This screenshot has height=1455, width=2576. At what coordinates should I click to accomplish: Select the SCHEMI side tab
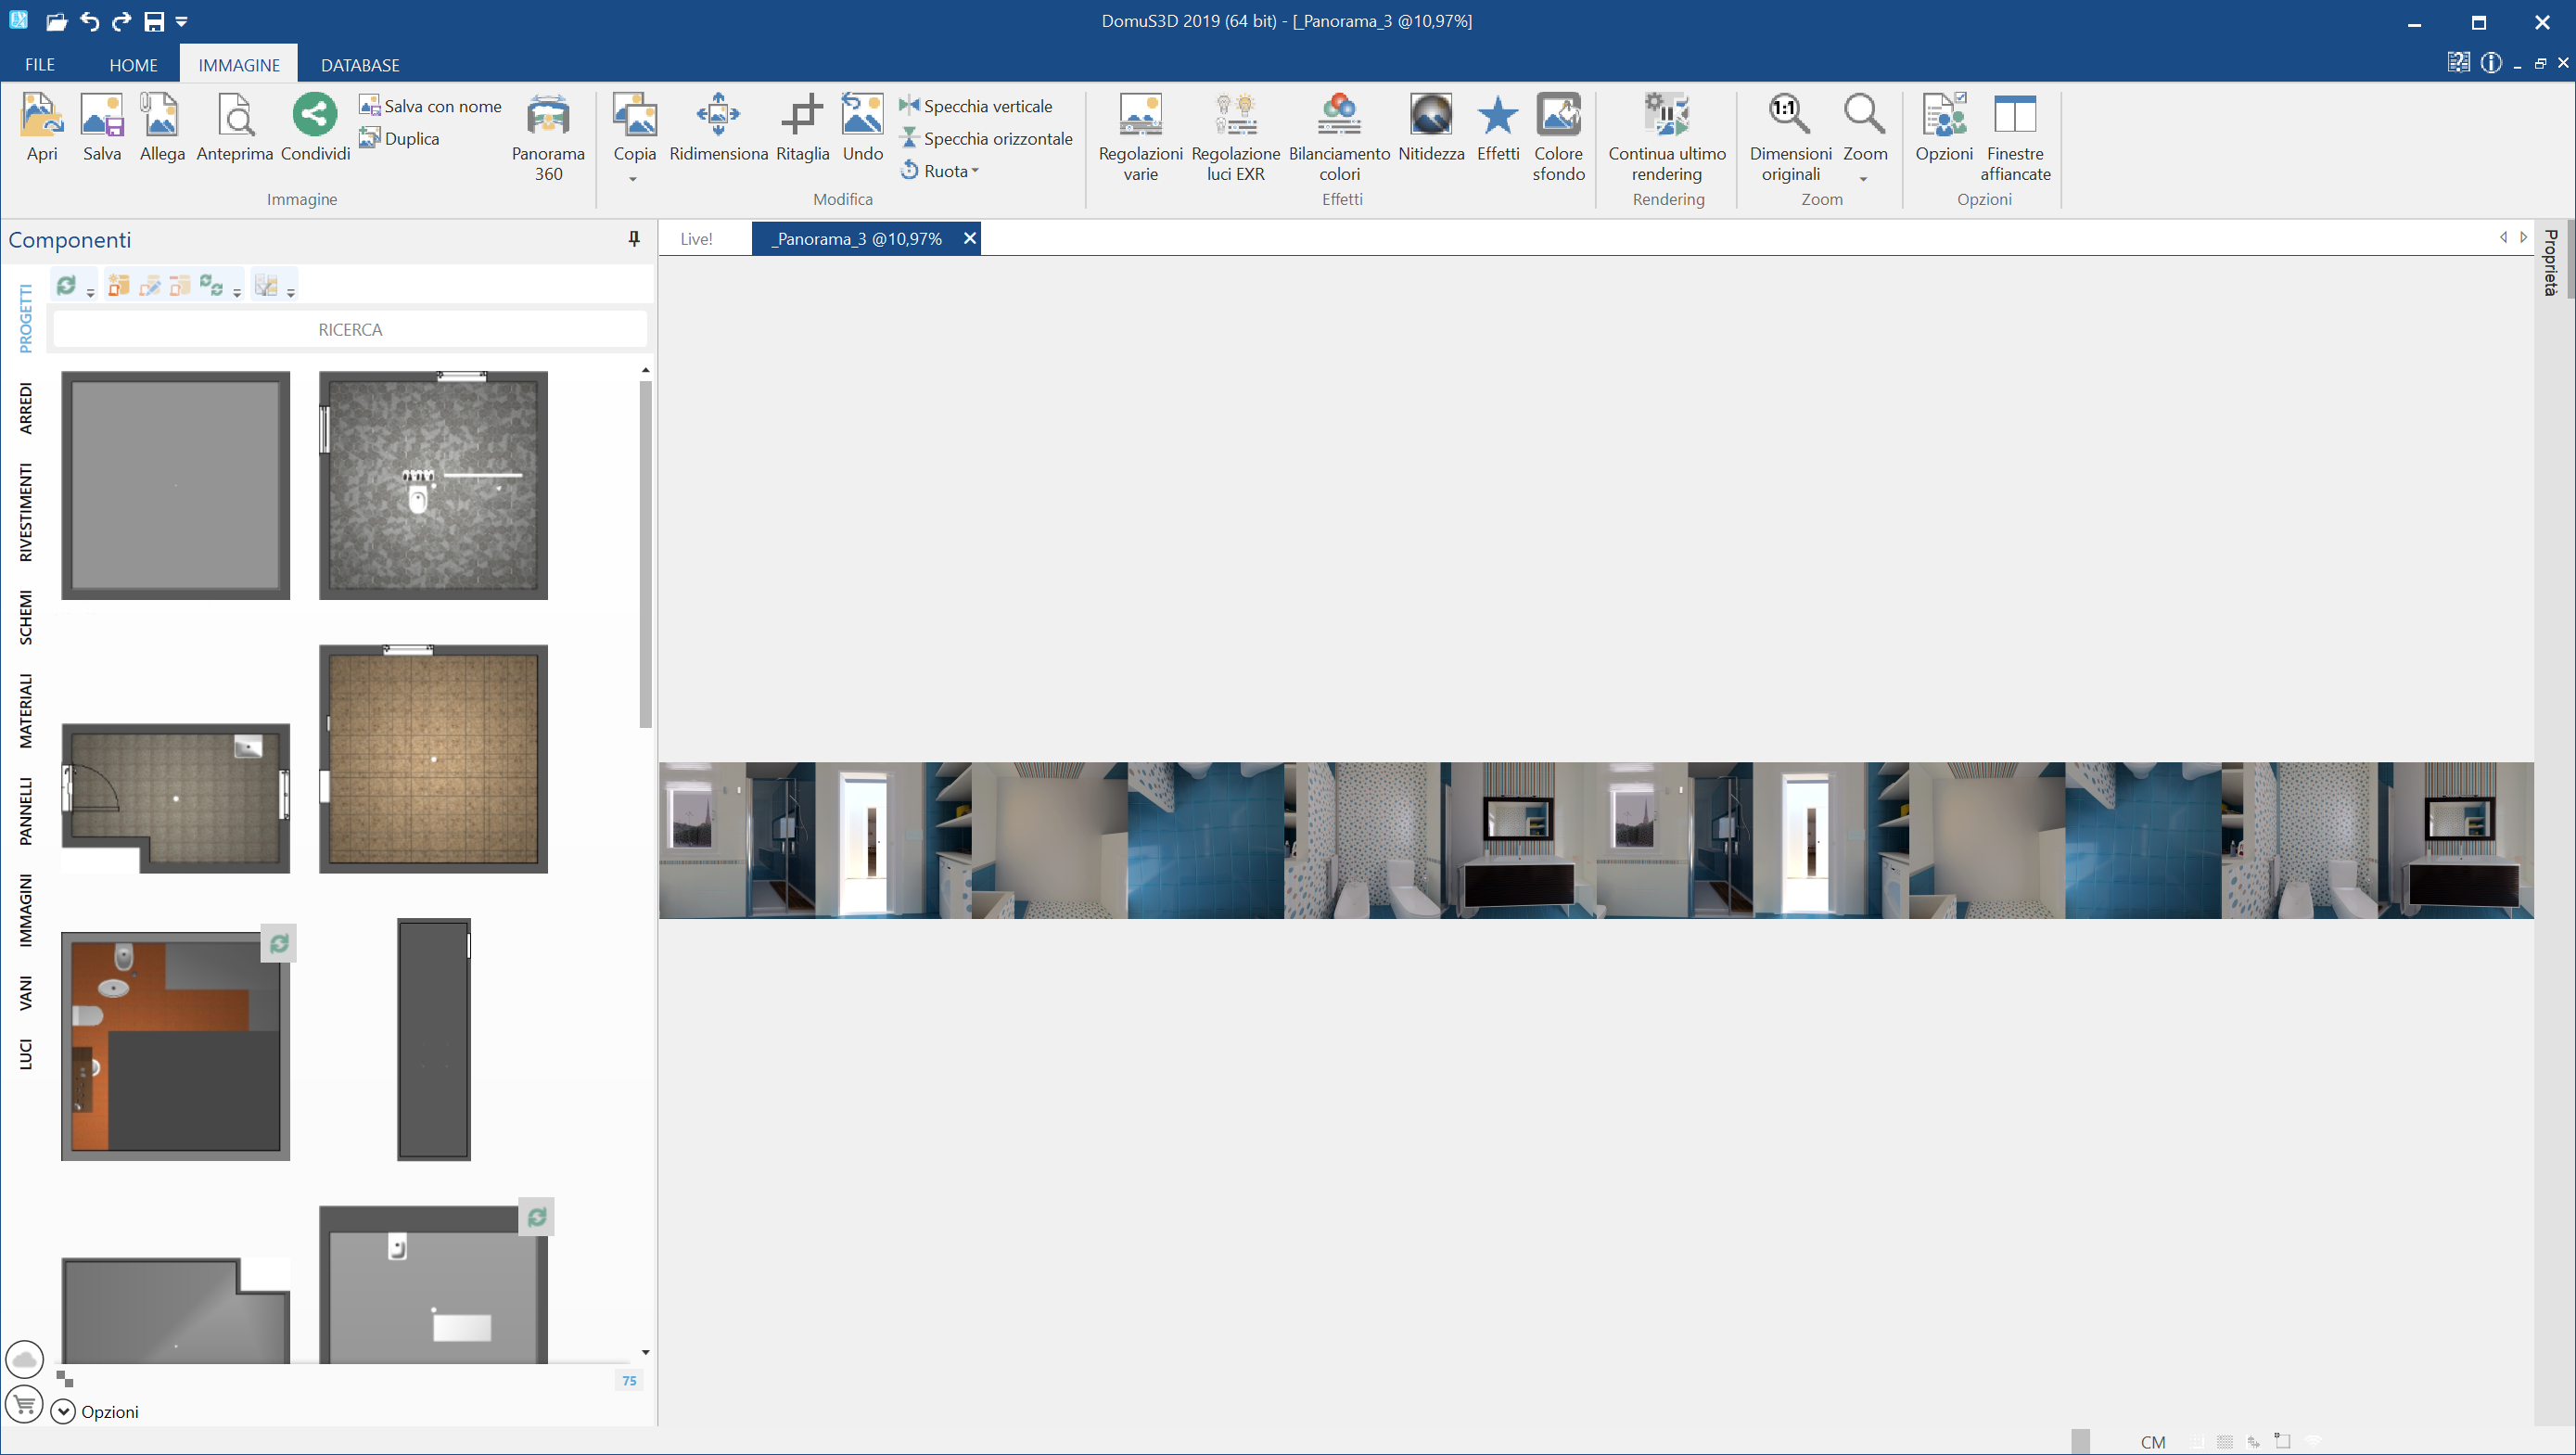pyautogui.click(x=26, y=618)
